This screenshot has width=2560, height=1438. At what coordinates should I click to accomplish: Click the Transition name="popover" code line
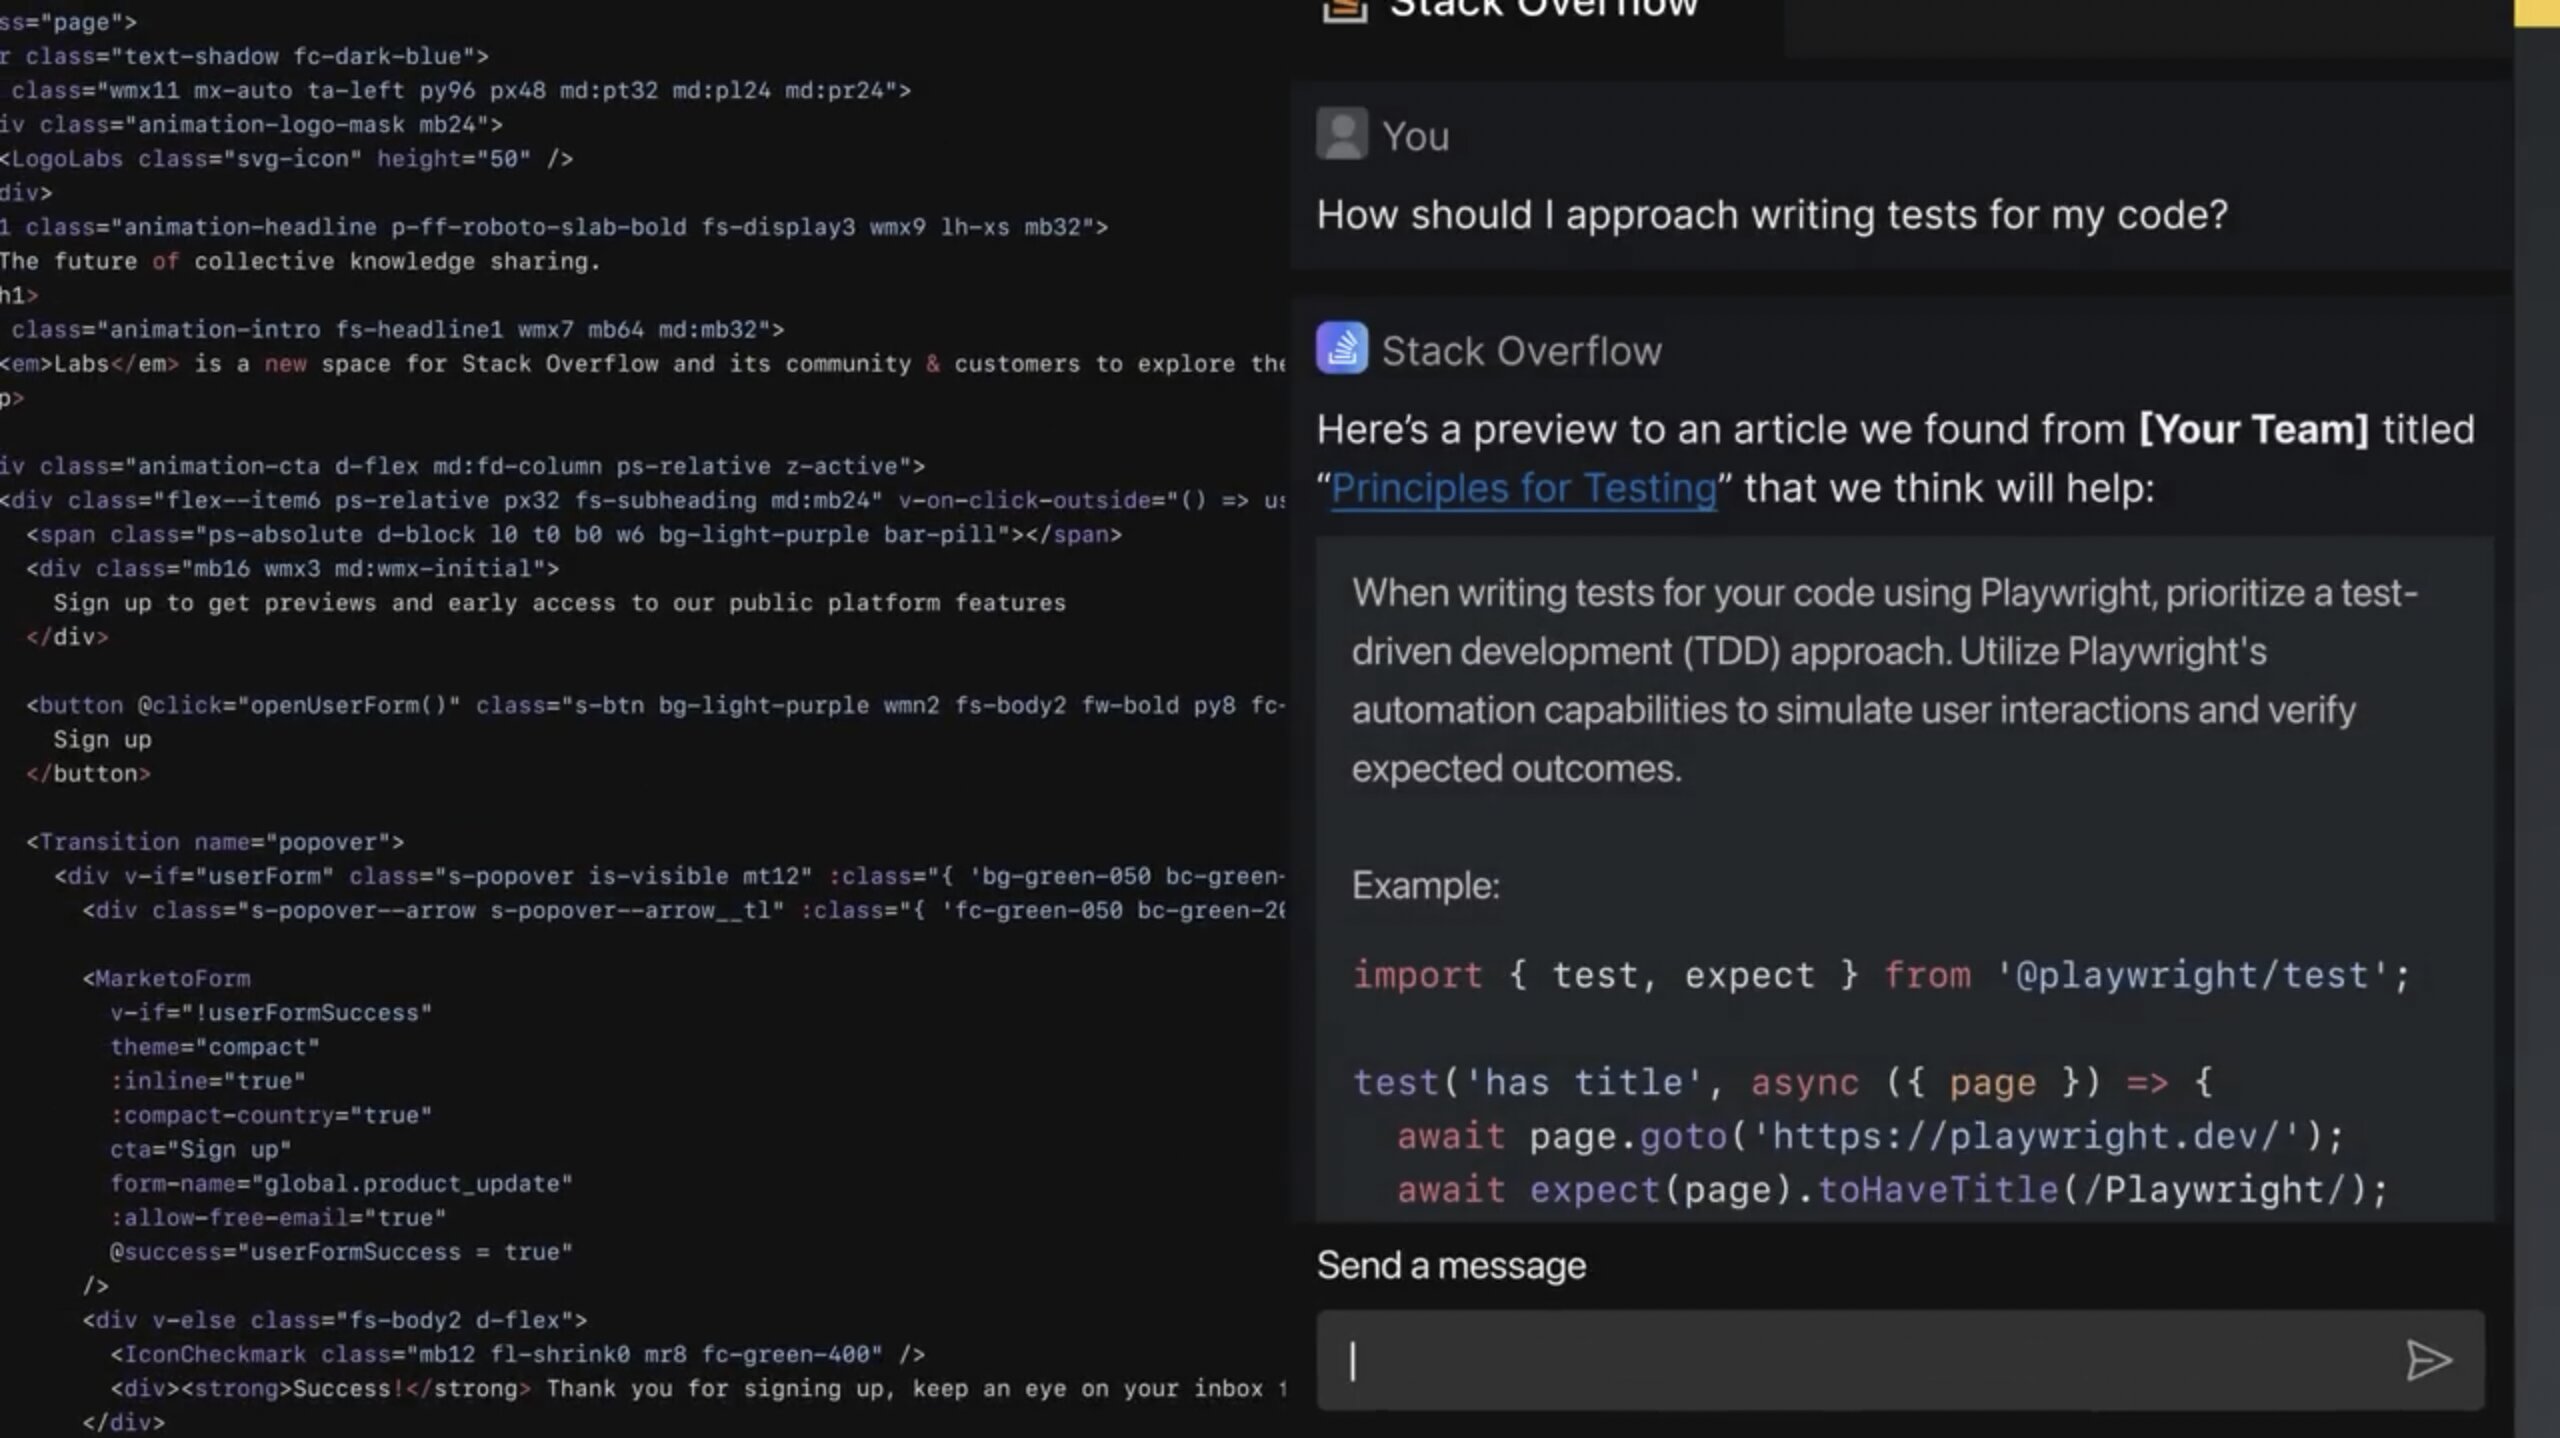click(x=215, y=842)
